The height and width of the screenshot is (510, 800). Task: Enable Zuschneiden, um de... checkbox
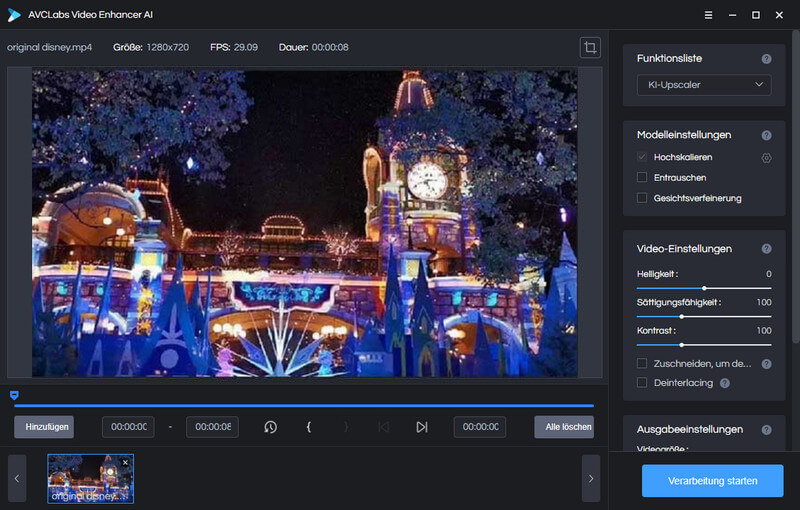coord(642,363)
